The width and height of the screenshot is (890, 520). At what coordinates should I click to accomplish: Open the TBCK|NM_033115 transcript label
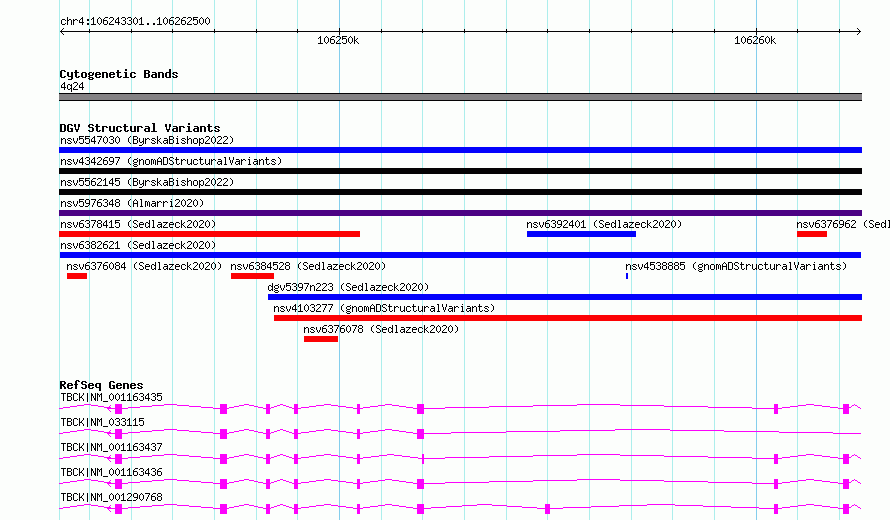102,422
